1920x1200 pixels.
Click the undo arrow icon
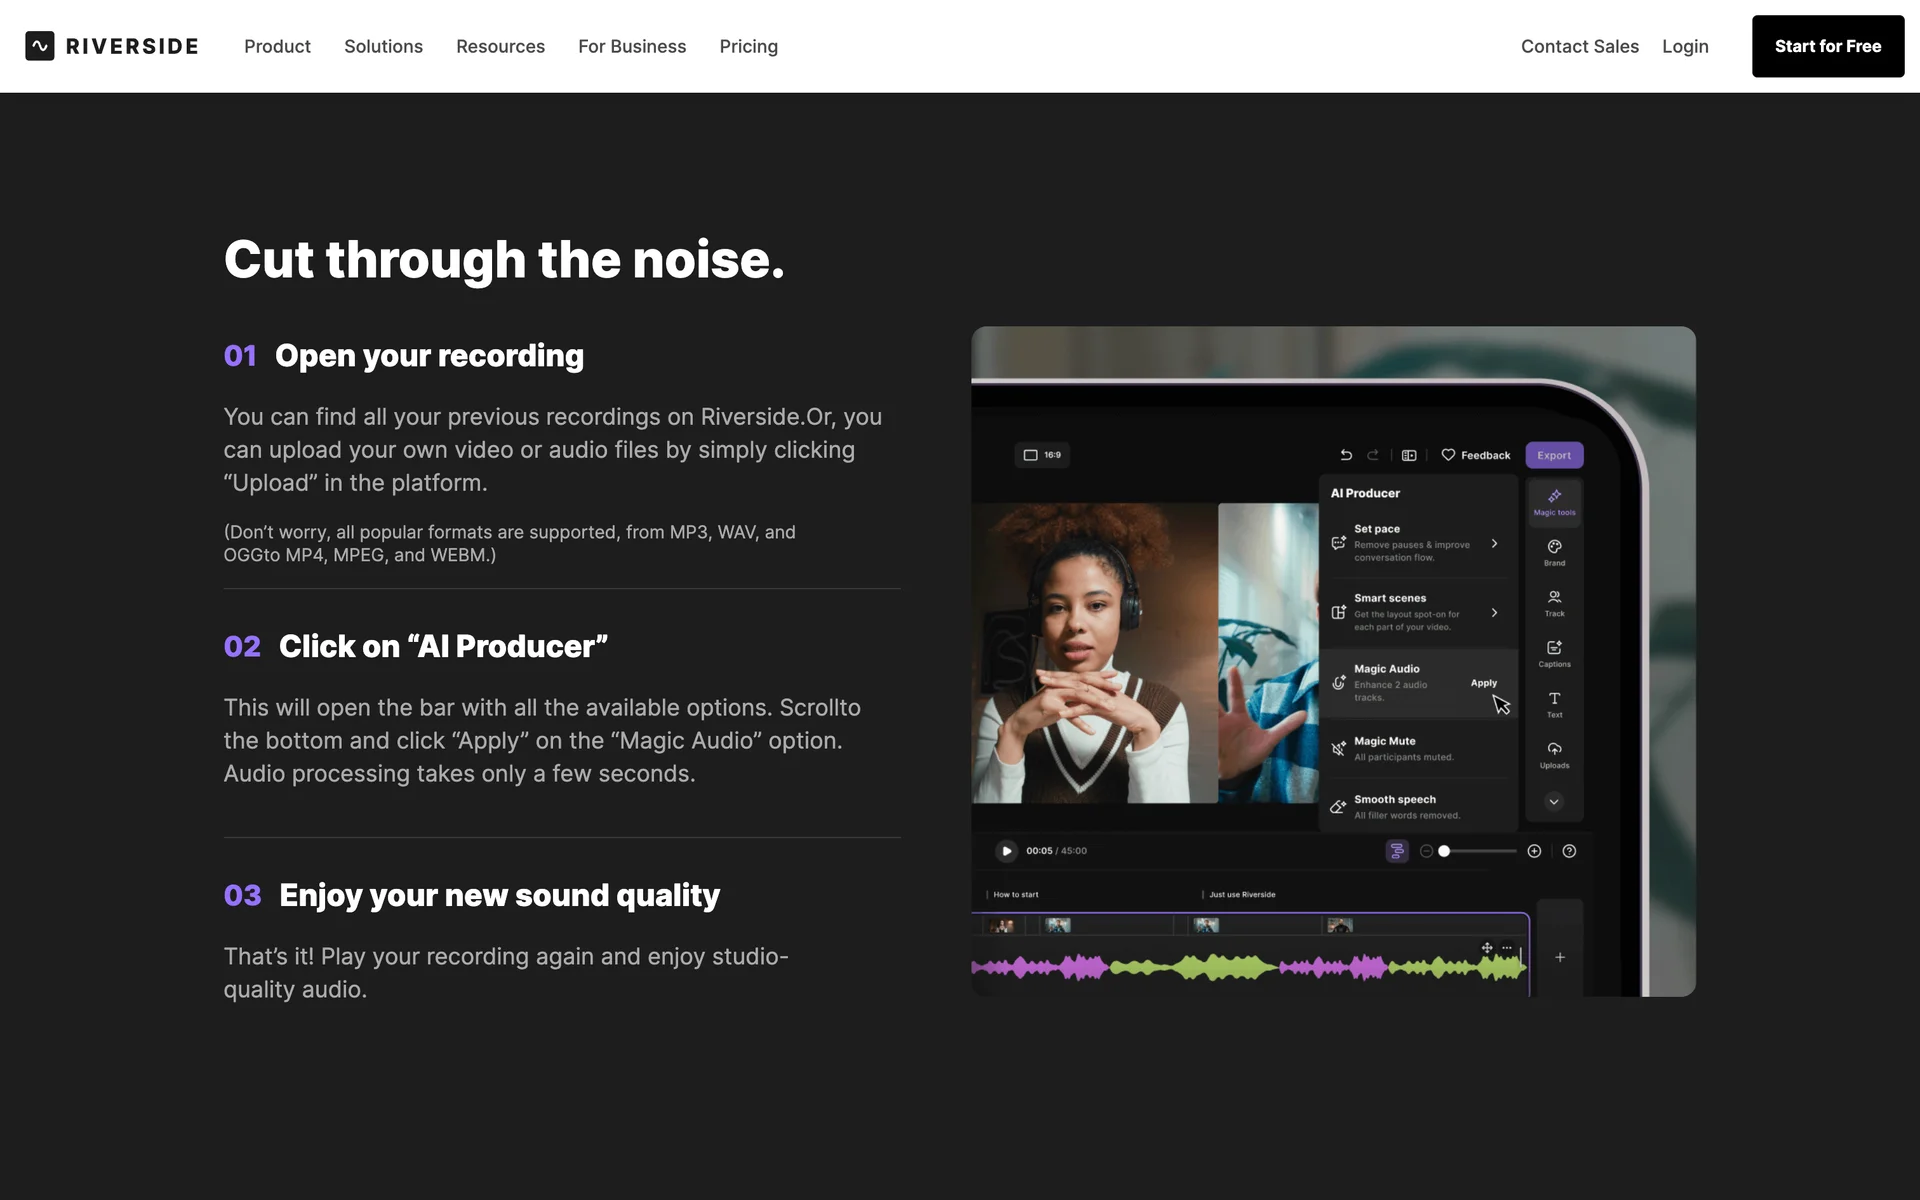tap(1346, 455)
